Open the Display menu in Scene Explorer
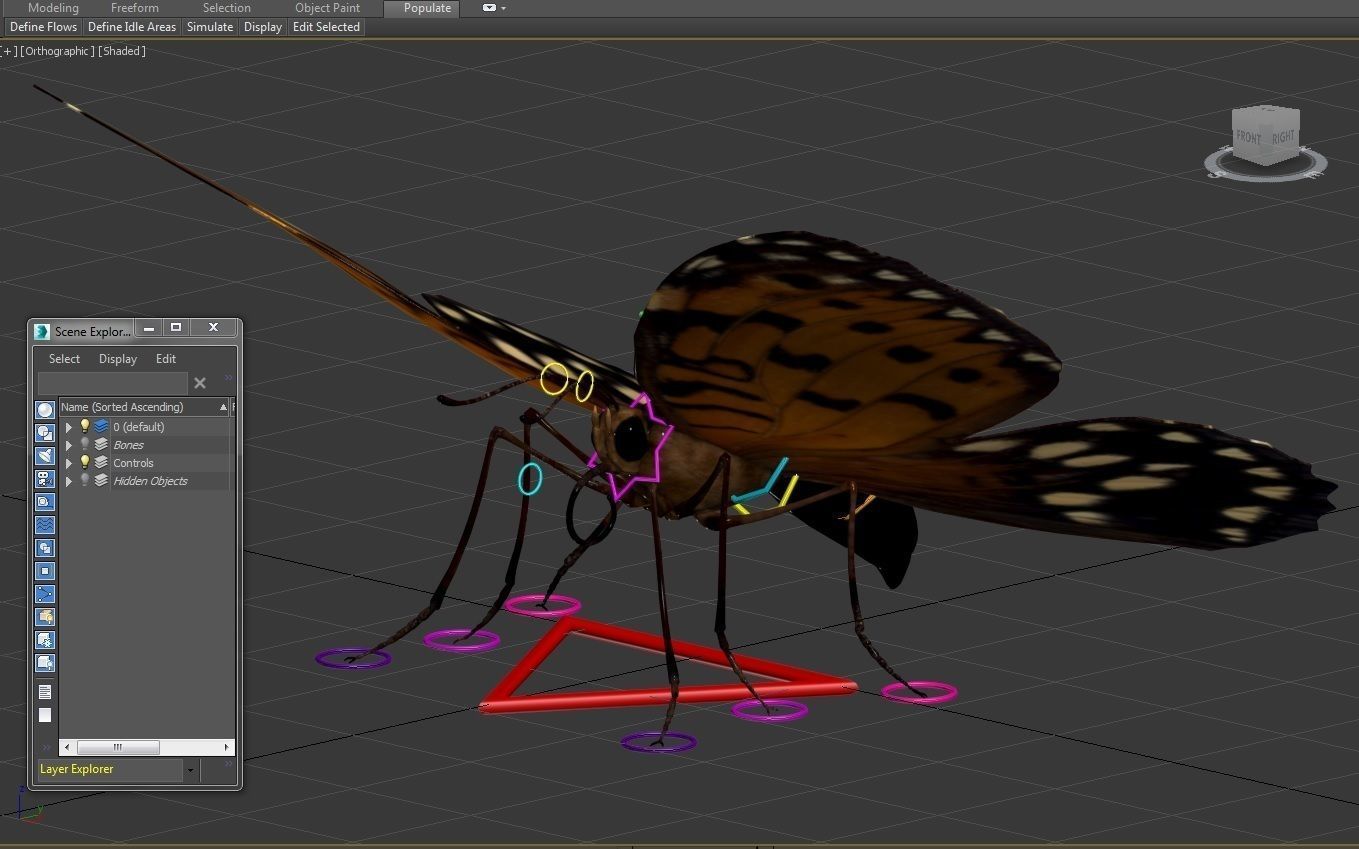The image size is (1359, 849). (118, 359)
